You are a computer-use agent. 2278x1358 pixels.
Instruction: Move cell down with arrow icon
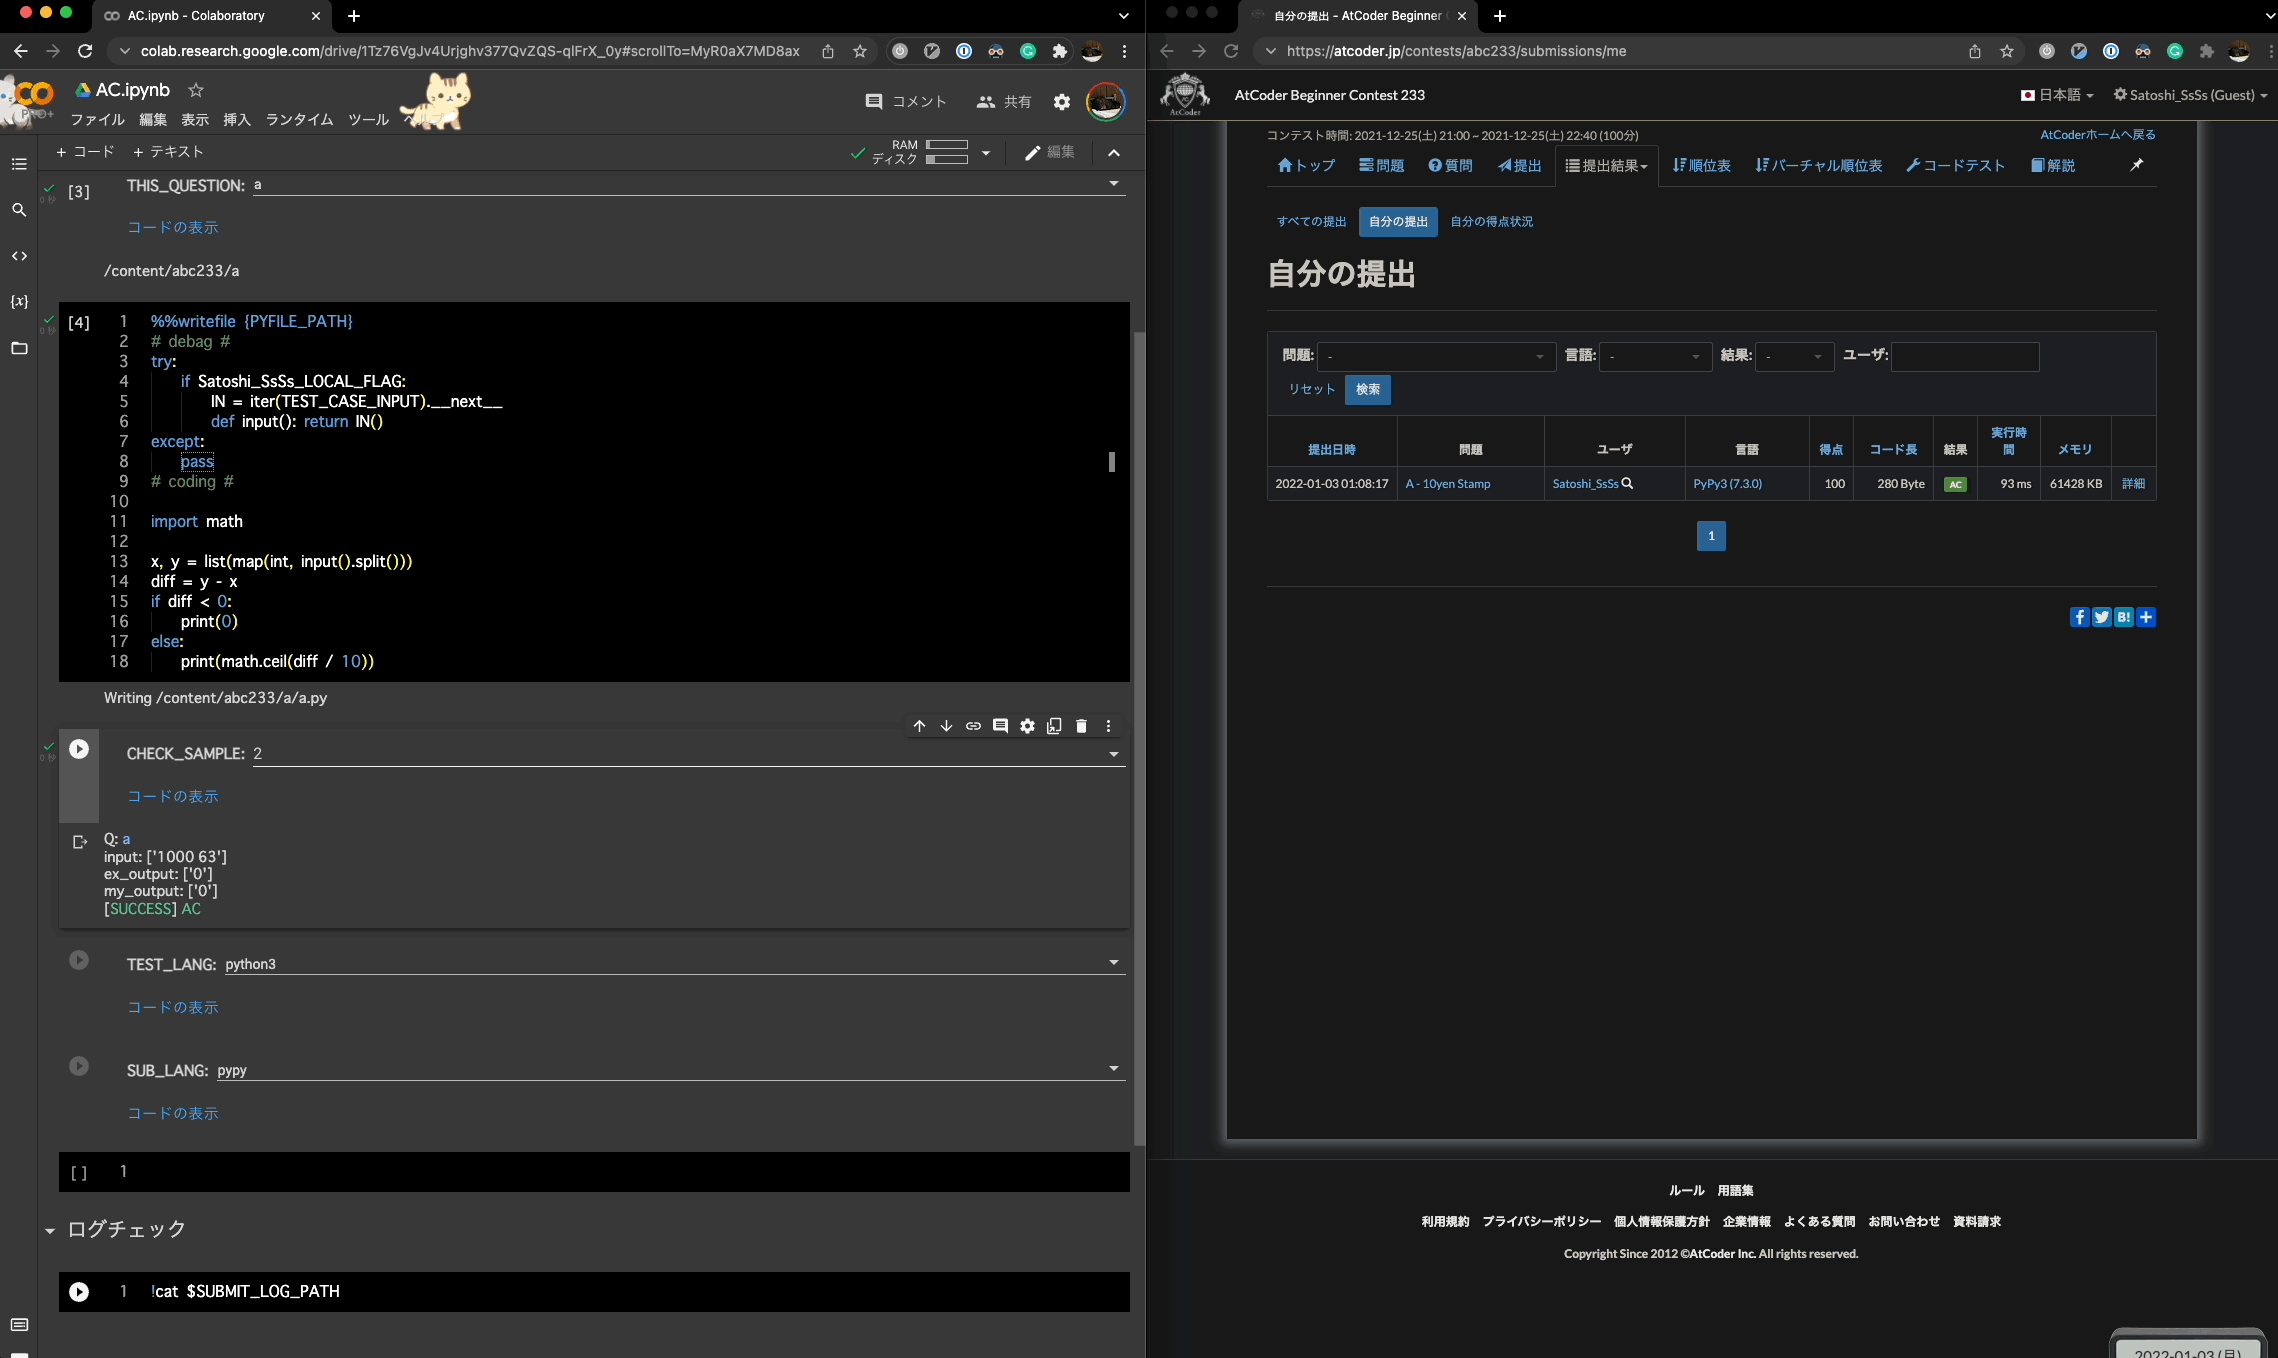tap(946, 726)
